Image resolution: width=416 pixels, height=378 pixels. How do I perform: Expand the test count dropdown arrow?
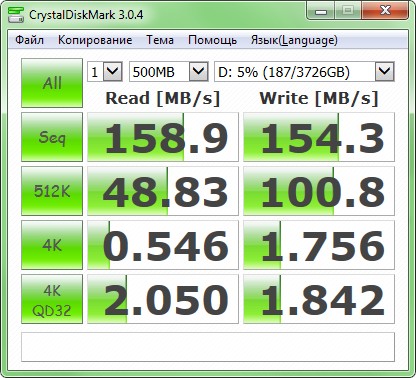tap(113, 72)
